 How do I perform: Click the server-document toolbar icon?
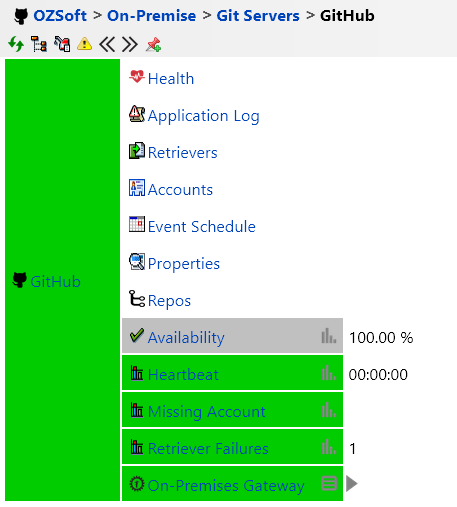tap(62, 44)
